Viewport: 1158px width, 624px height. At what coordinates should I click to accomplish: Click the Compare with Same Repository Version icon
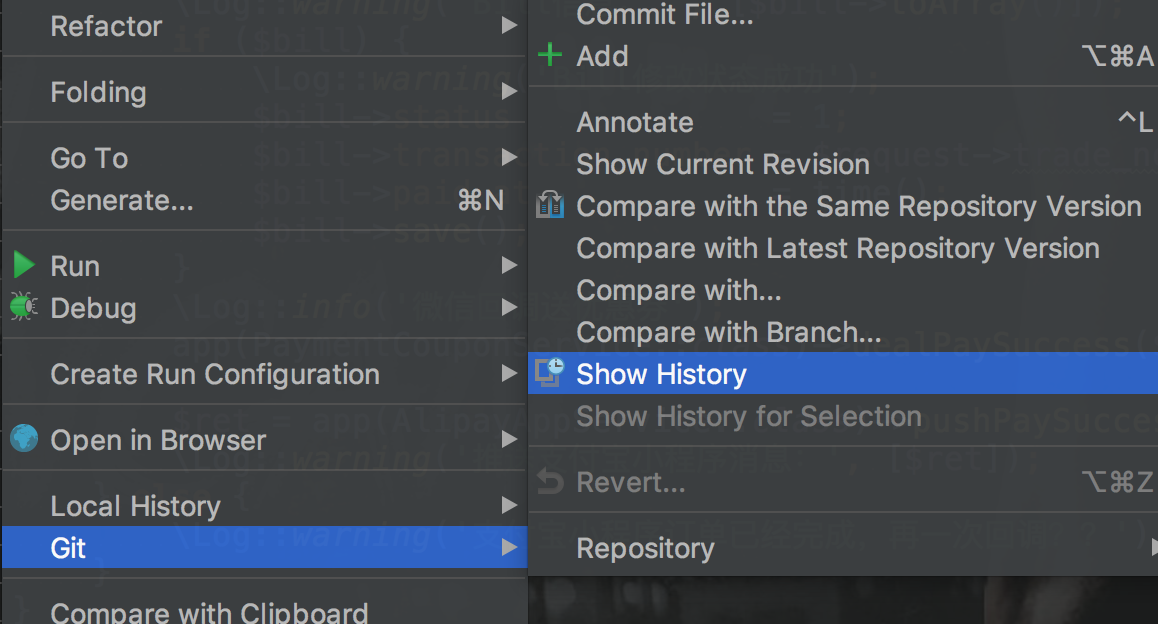click(549, 206)
